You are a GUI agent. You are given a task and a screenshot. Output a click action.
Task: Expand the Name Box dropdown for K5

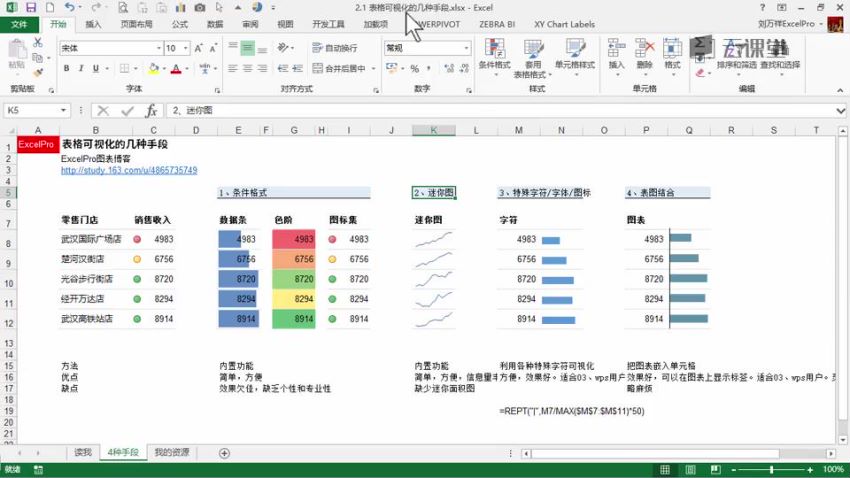[x=63, y=111]
